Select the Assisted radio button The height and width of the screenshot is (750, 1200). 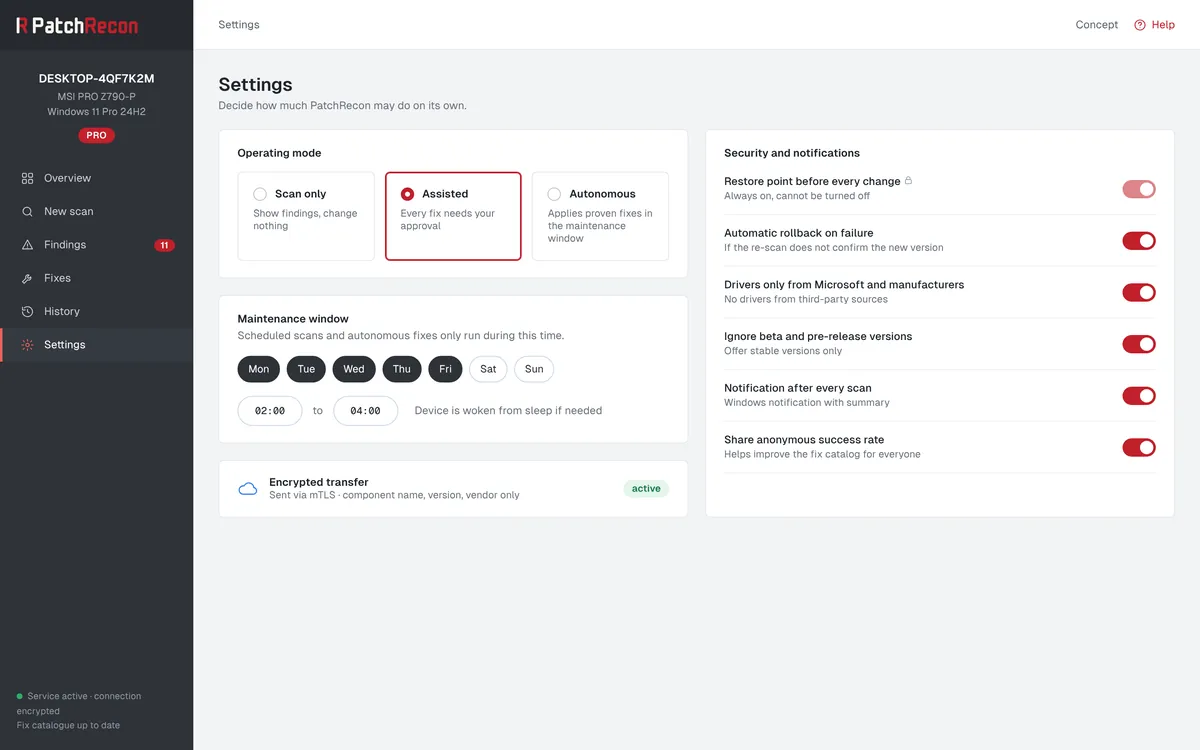(x=407, y=194)
